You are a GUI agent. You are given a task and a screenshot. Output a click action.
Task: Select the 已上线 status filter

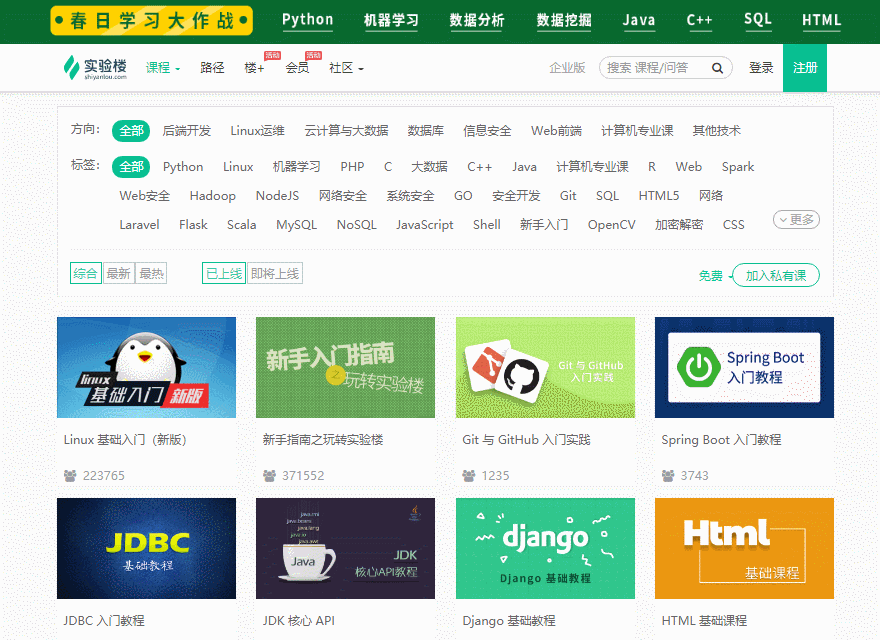[224, 273]
